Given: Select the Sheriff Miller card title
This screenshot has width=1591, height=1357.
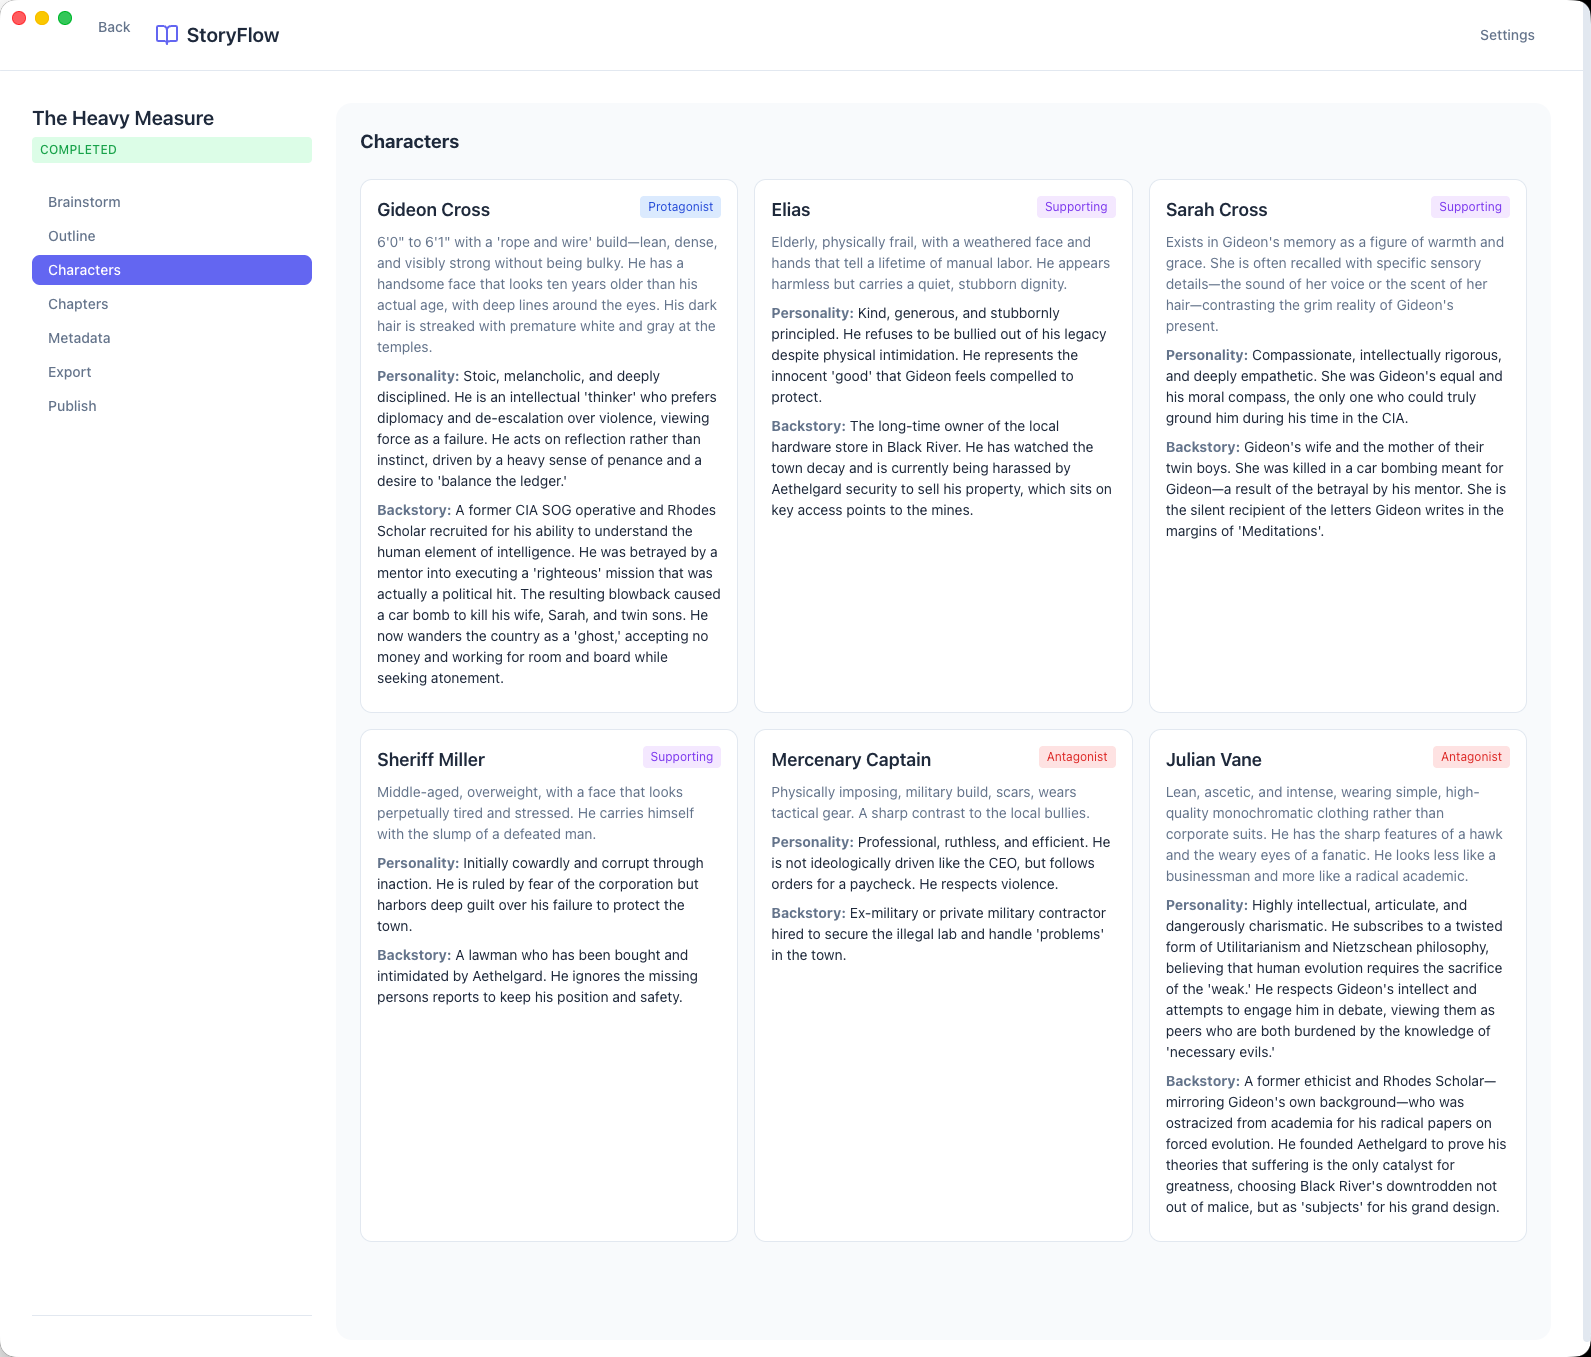Looking at the screenshot, I should pyautogui.click(x=431, y=760).
